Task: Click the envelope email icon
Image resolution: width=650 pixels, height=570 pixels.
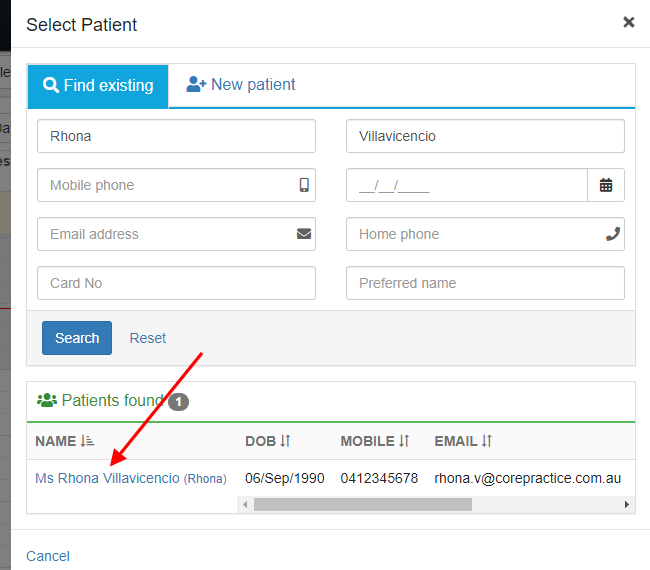Action: (304, 234)
